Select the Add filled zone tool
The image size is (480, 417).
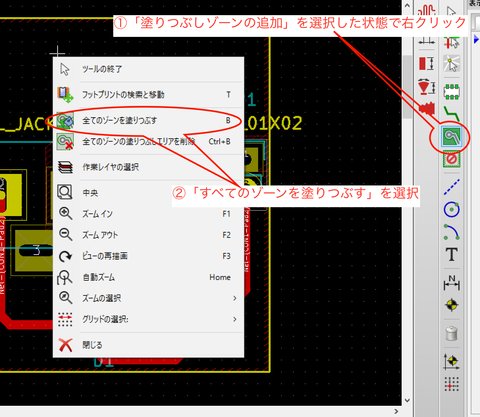point(452,136)
